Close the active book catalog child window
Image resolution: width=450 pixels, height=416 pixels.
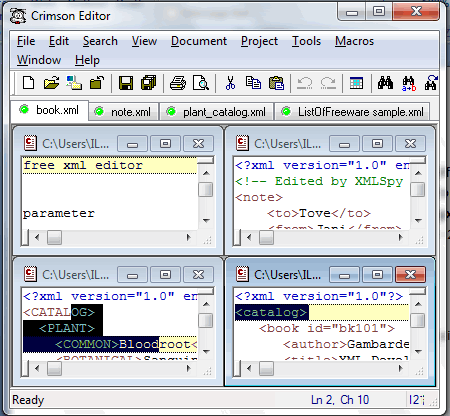click(410, 275)
